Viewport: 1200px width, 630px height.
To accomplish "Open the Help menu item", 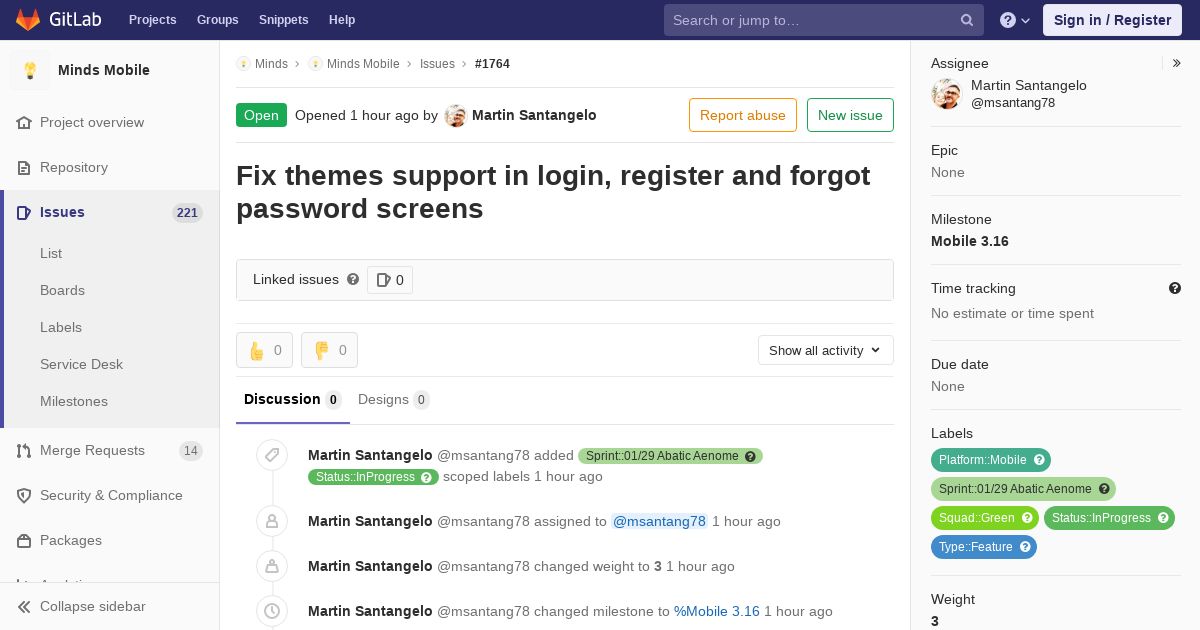I will (x=342, y=20).
